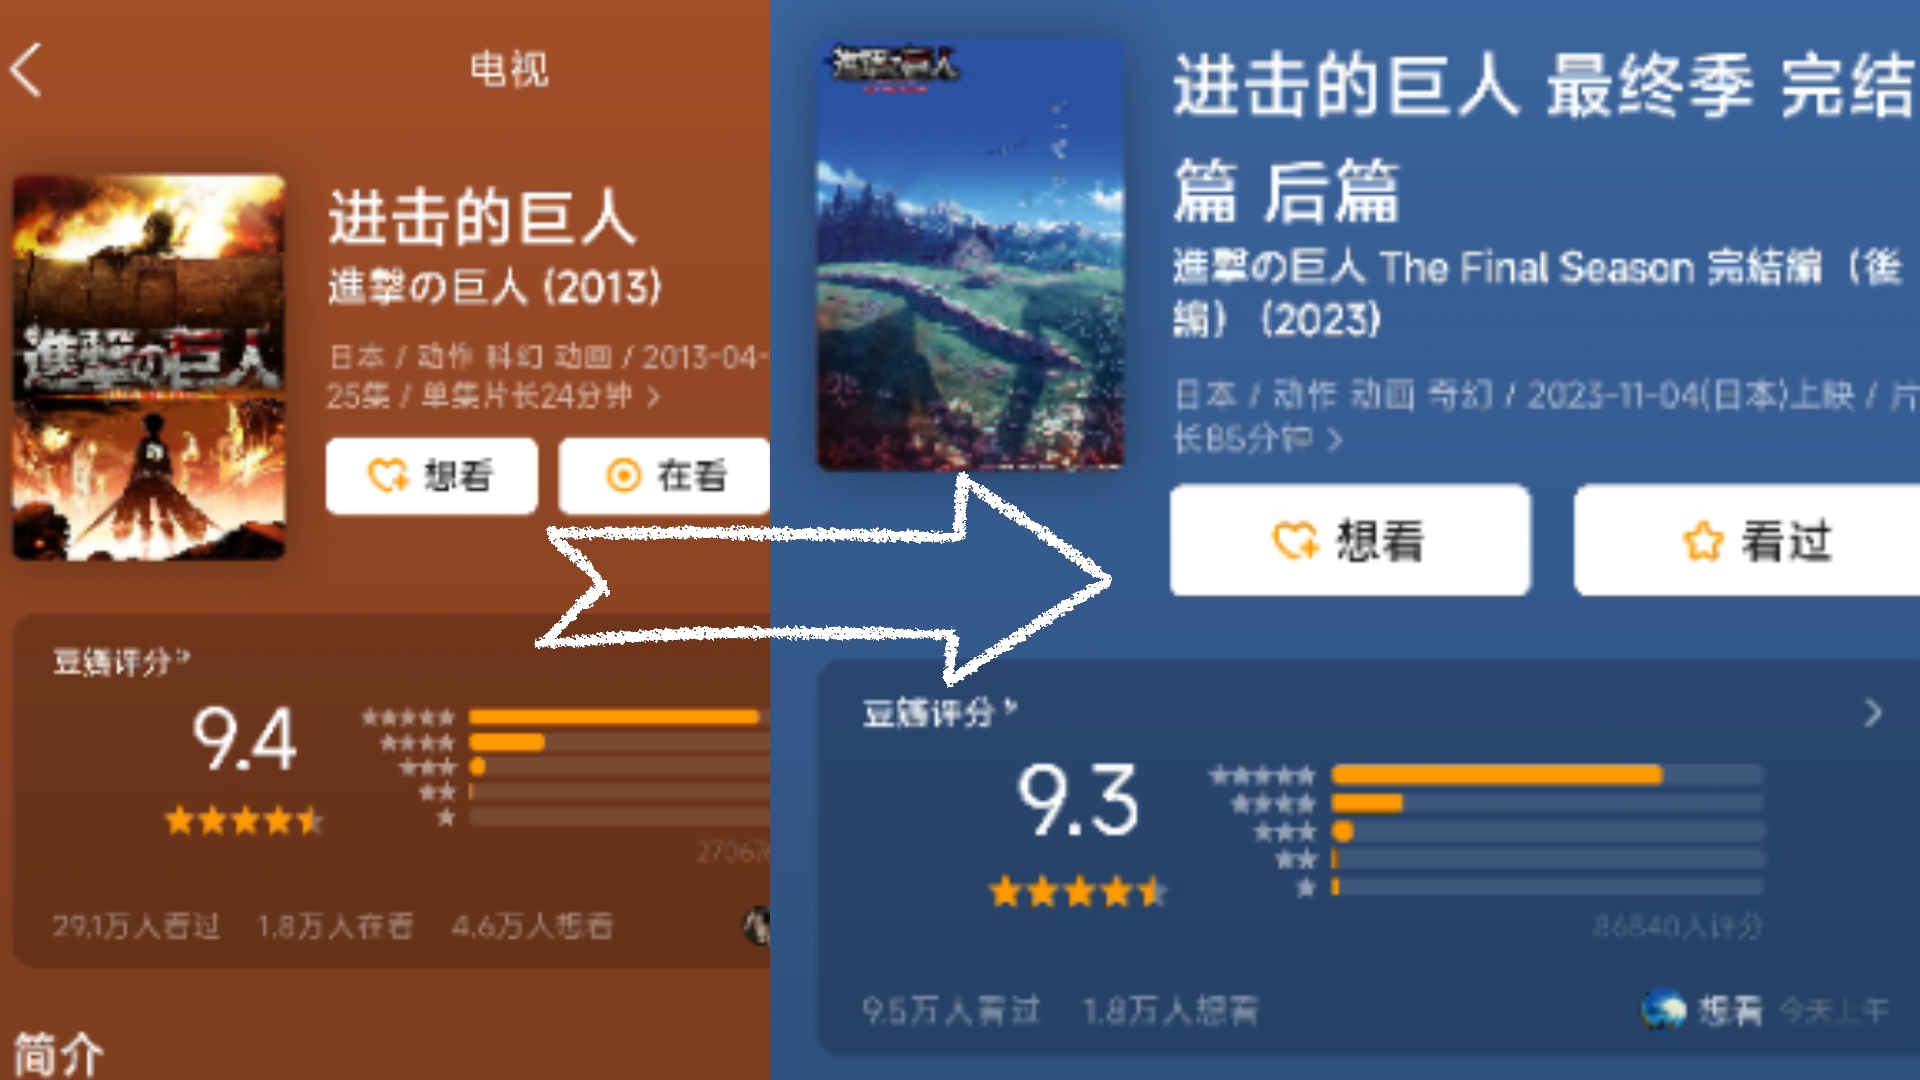Tap the info mark beside left 豆瓣评分

(183, 656)
